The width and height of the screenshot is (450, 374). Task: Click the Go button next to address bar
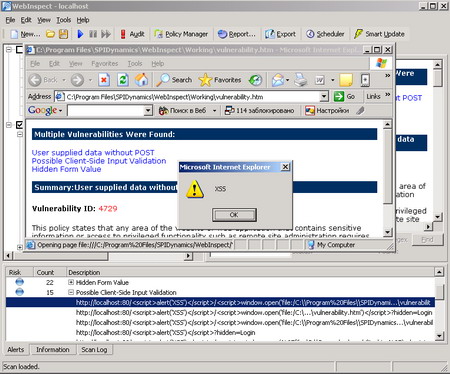point(344,97)
